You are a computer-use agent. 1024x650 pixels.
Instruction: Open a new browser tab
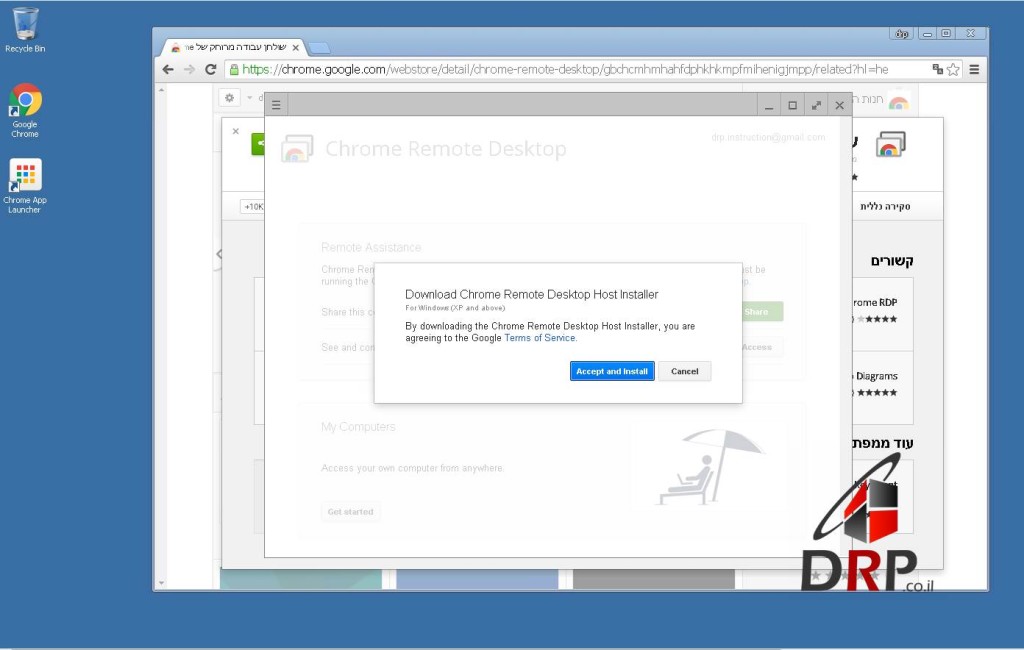click(x=319, y=47)
